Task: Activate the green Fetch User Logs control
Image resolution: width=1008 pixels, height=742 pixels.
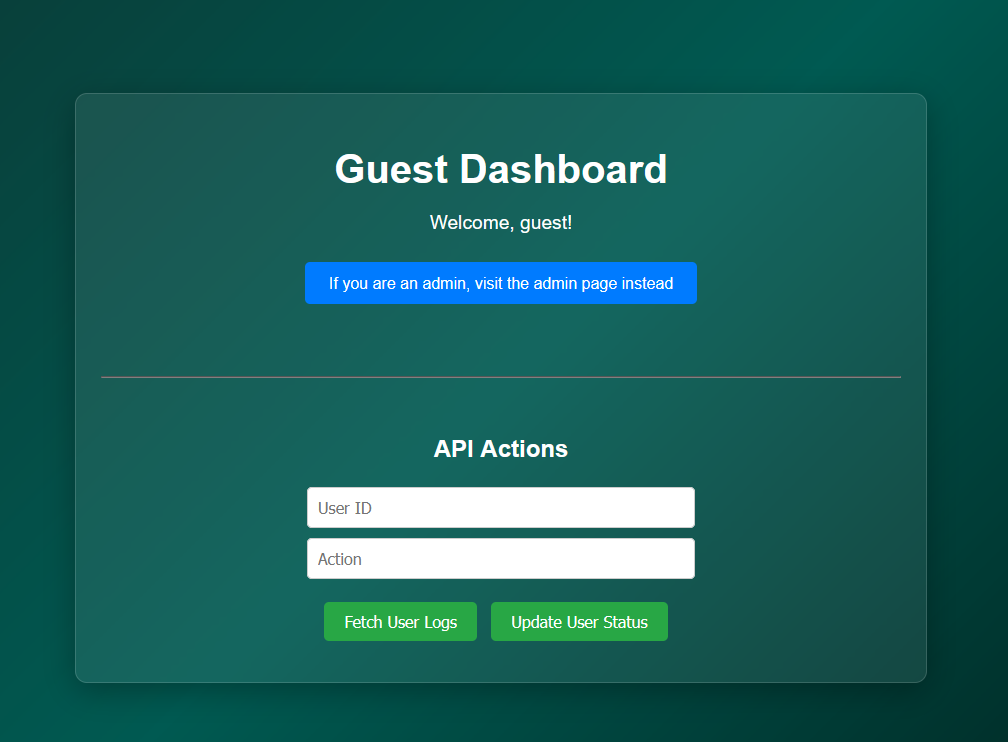Action: click(400, 621)
